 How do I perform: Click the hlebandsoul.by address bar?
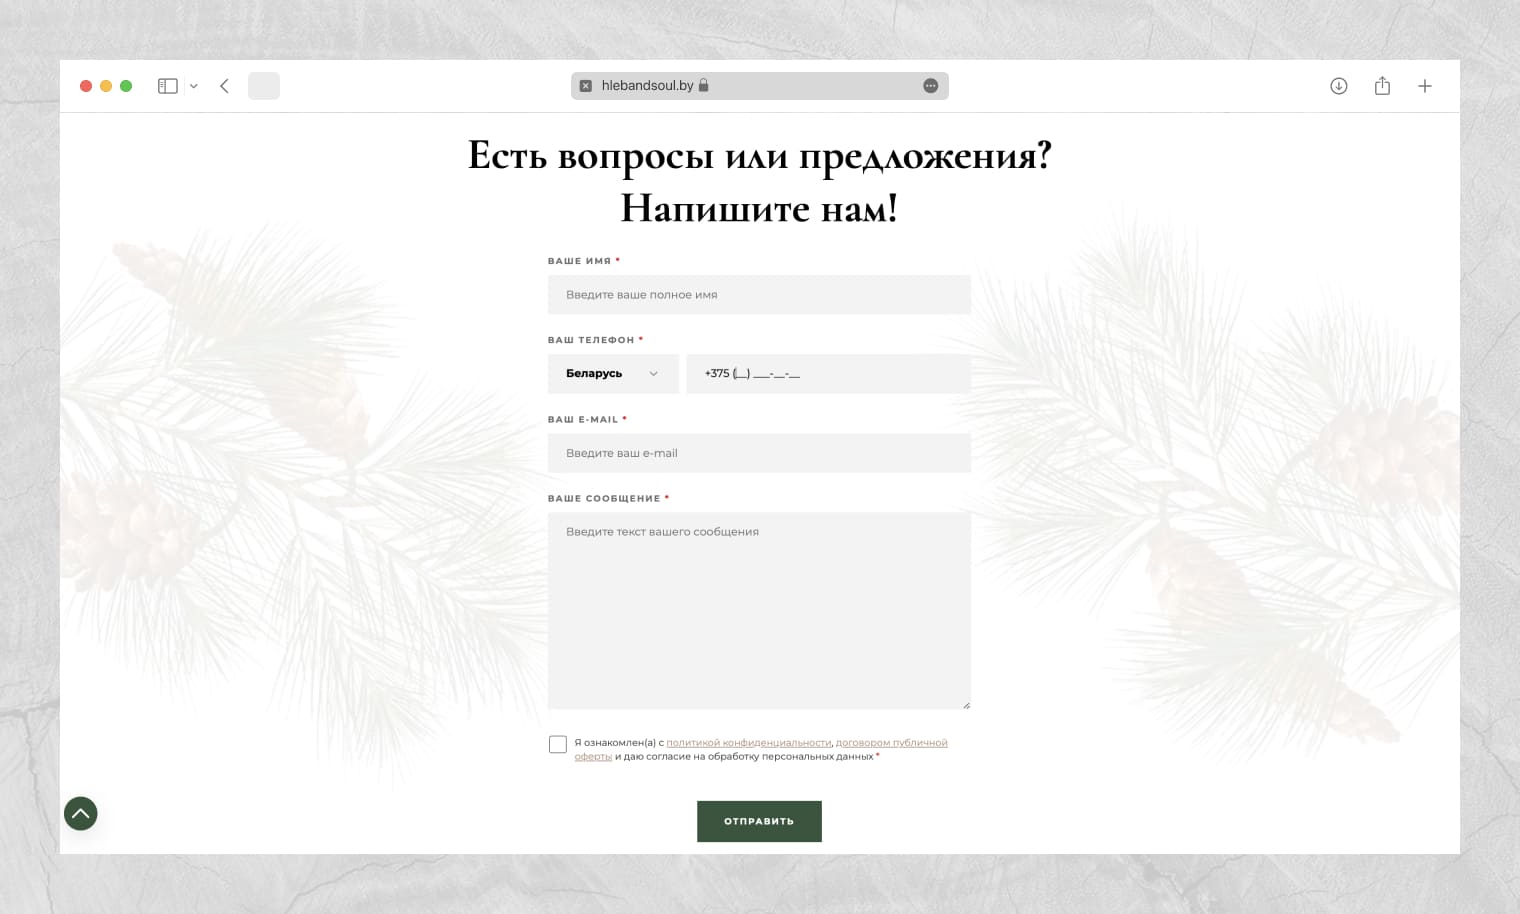click(x=760, y=86)
